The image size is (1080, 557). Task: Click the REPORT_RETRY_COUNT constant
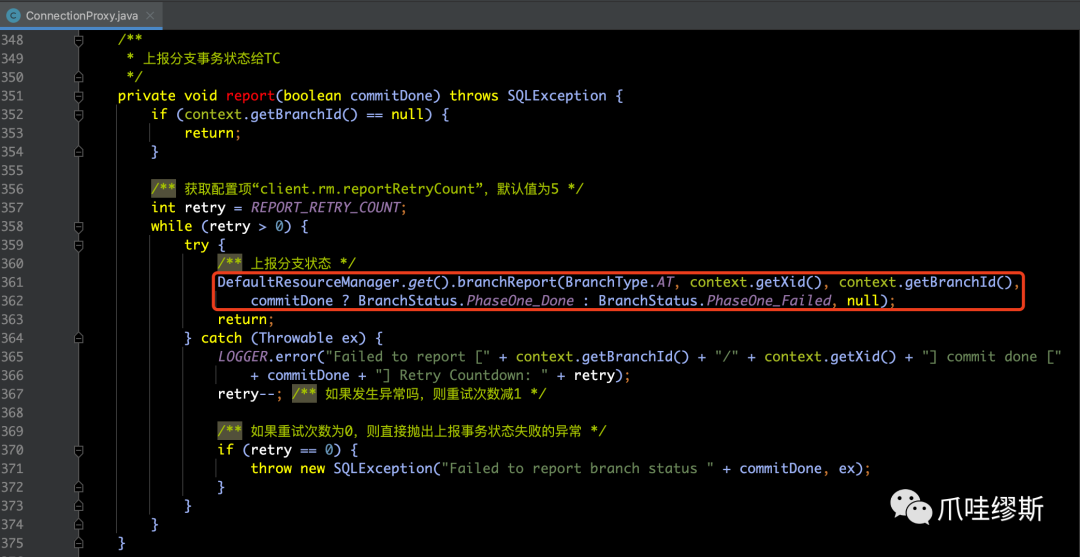click(325, 207)
